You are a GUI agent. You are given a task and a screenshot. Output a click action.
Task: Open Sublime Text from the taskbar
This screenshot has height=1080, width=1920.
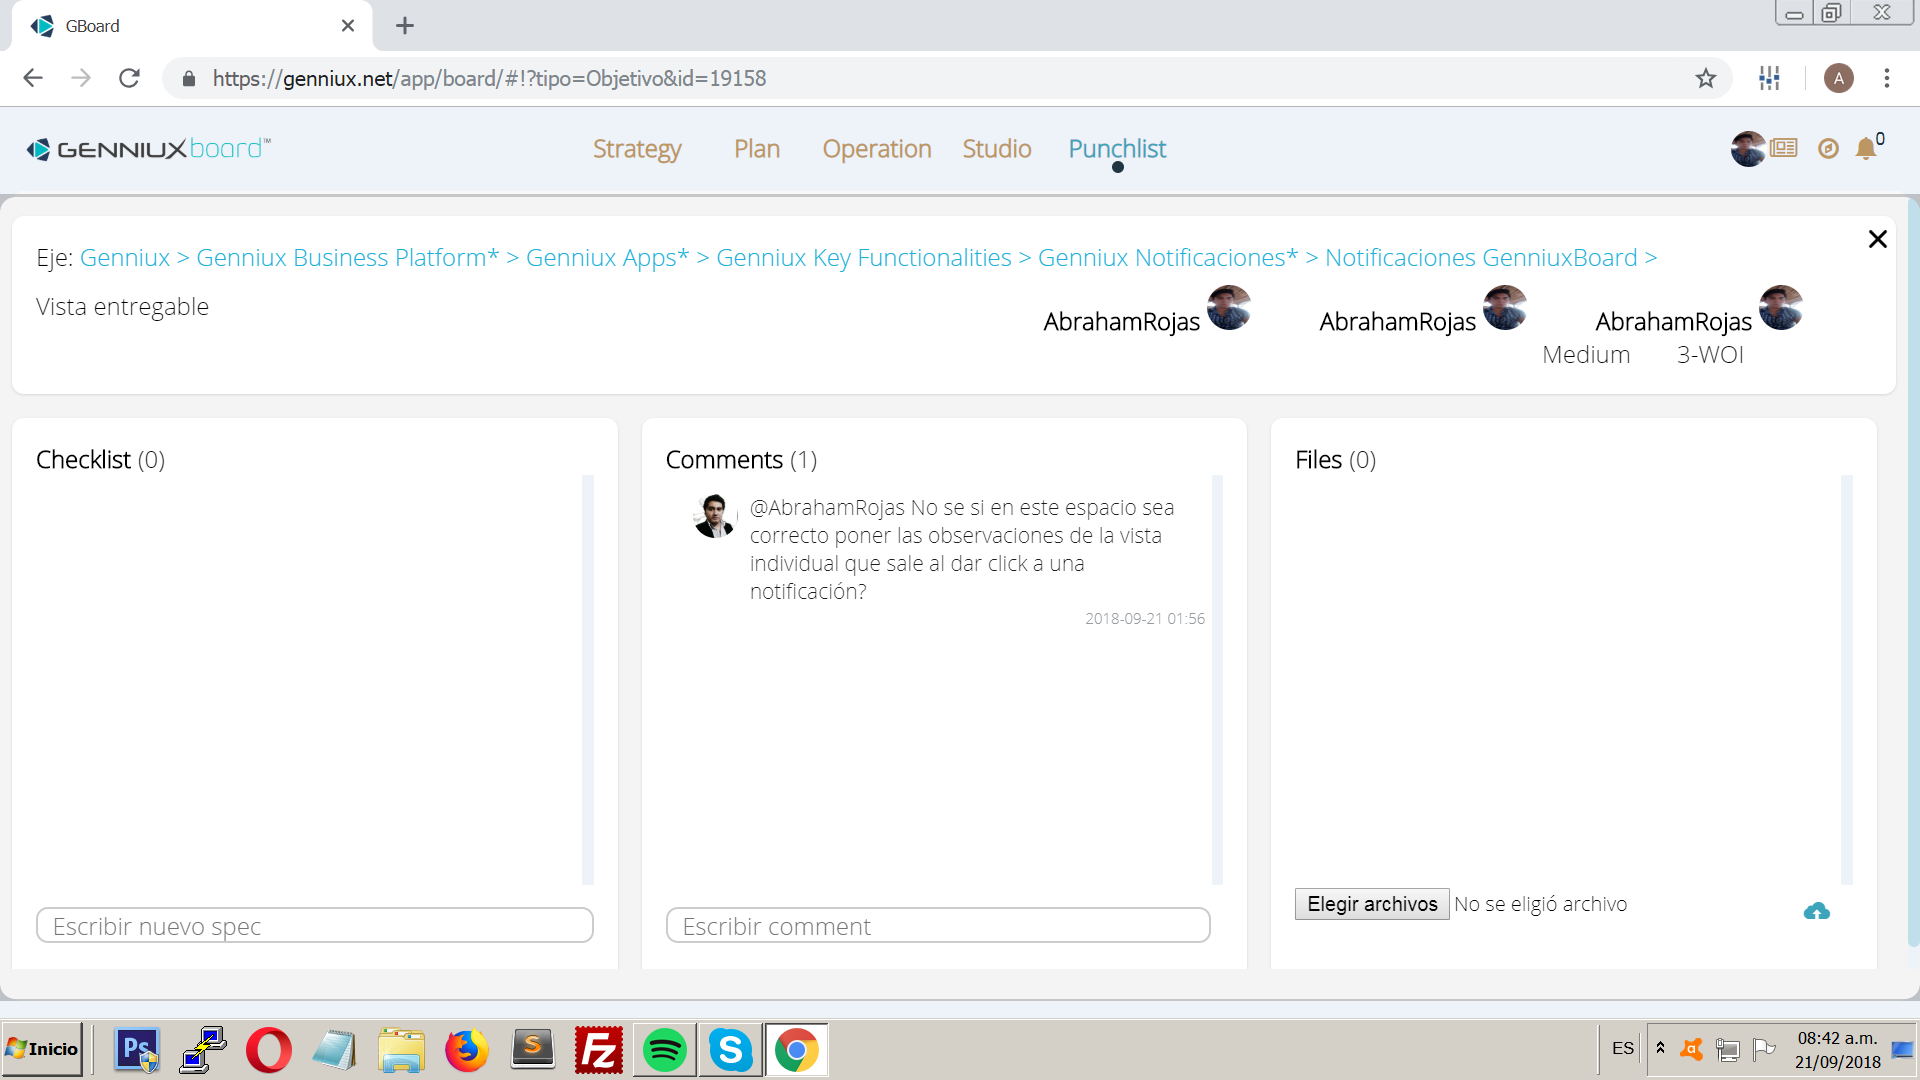(533, 1050)
